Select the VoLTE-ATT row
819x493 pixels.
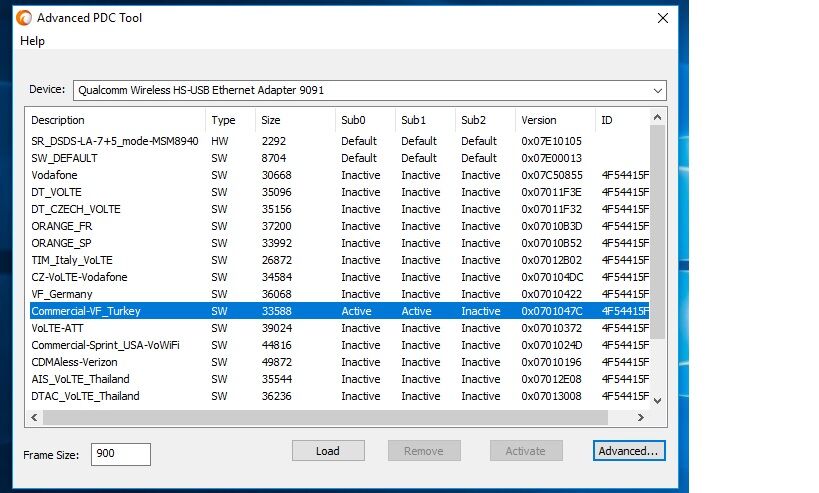tap(339, 328)
